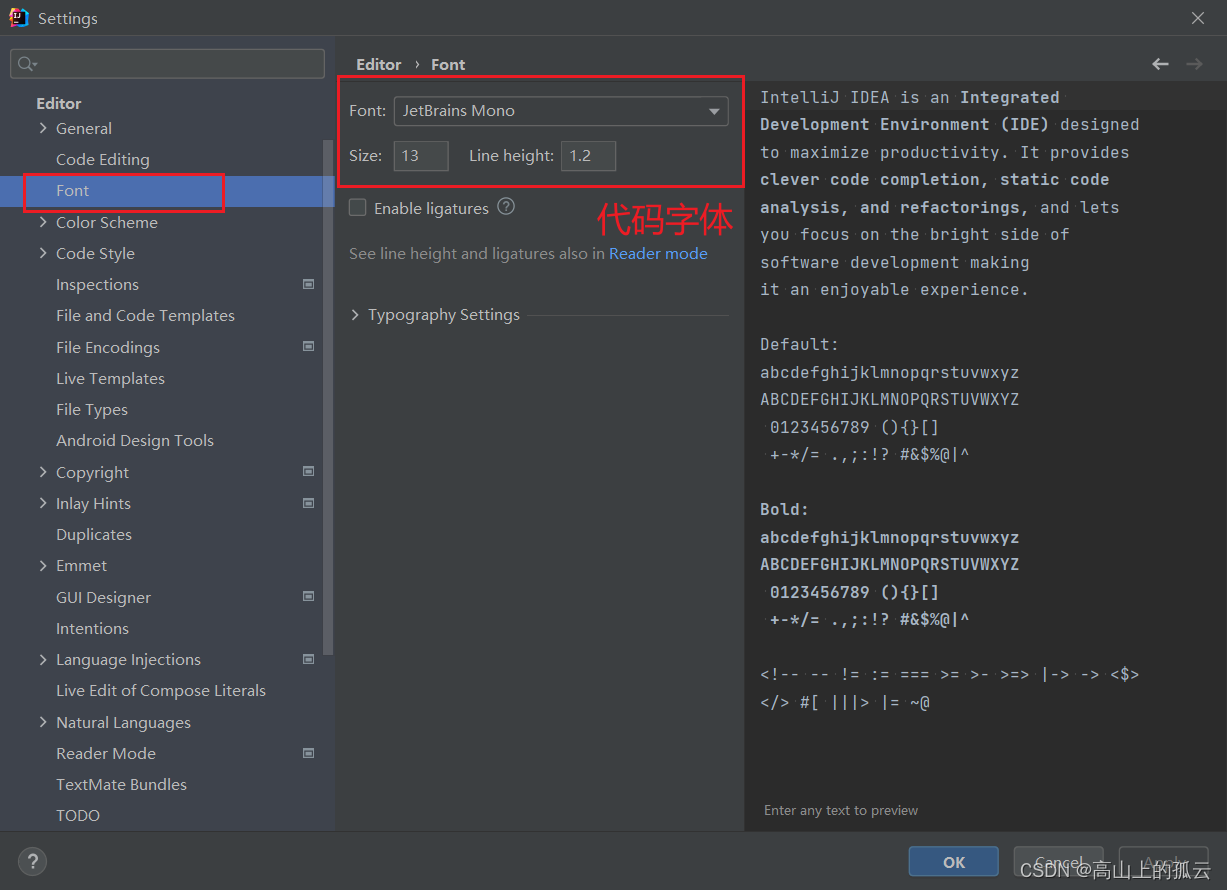Screen dimensions: 1227x890
Task: Expand the Copyright node
Action: (43, 472)
